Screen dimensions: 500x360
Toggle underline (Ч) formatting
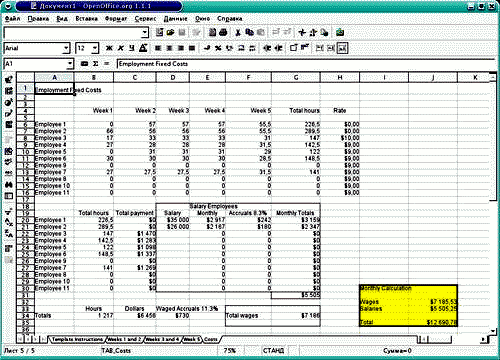tap(132, 48)
